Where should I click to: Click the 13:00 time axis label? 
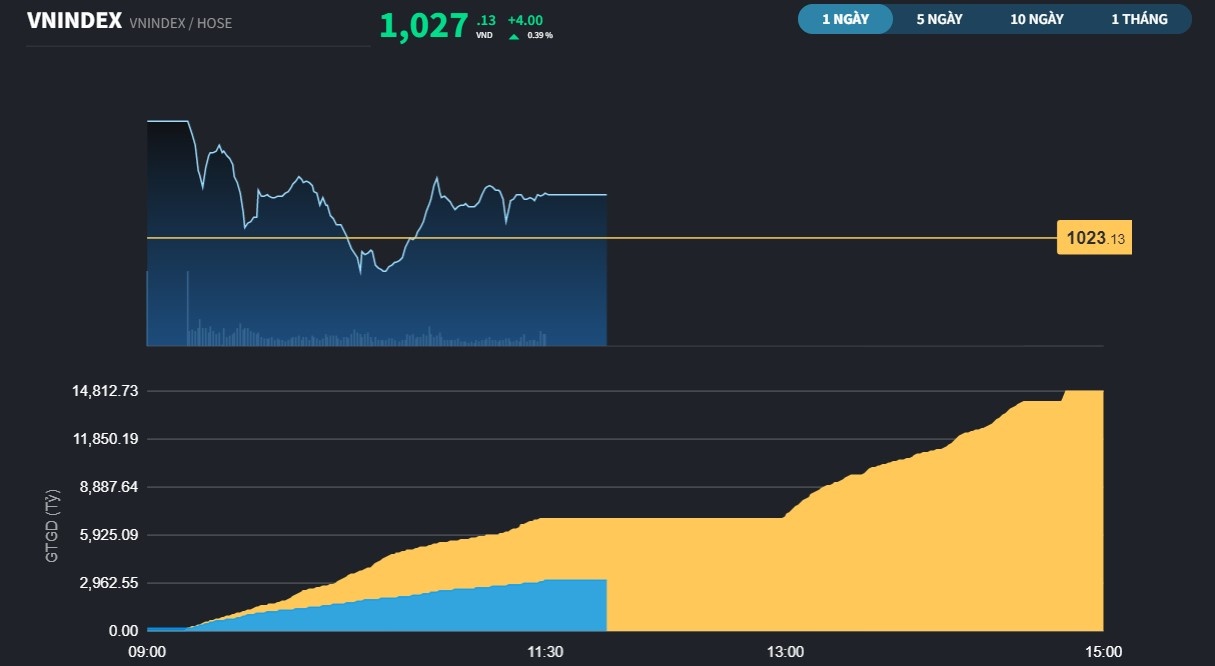pyautogui.click(x=785, y=651)
